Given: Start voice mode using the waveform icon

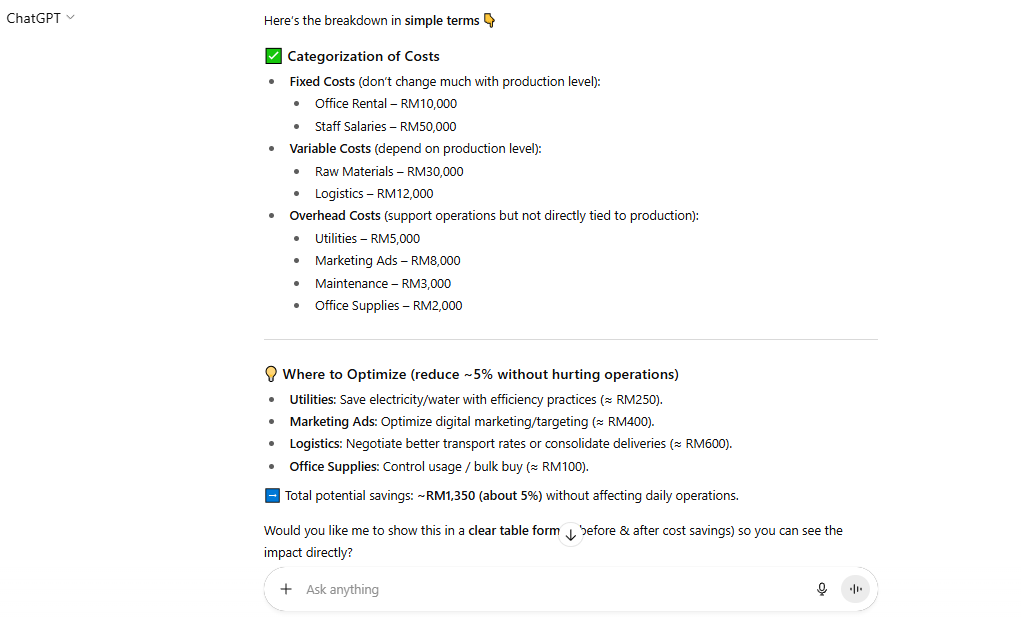Looking at the screenshot, I should coord(855,589).
